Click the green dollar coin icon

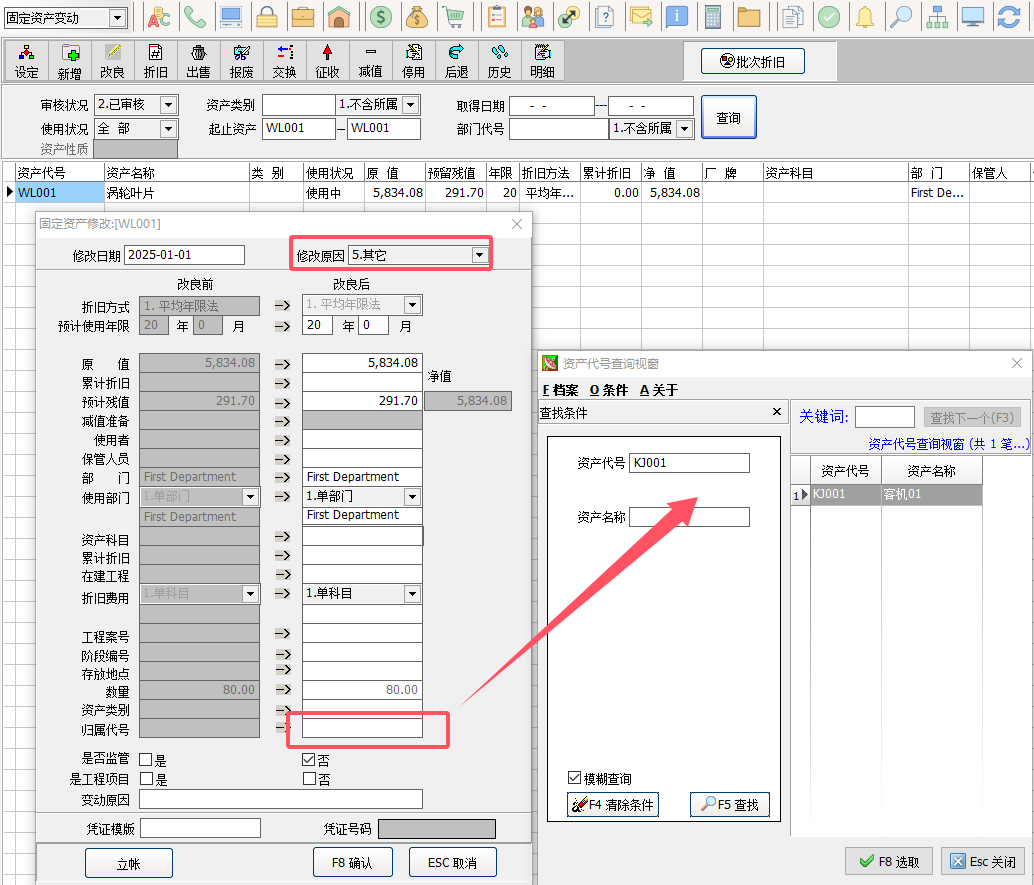[x=380, y=17]
